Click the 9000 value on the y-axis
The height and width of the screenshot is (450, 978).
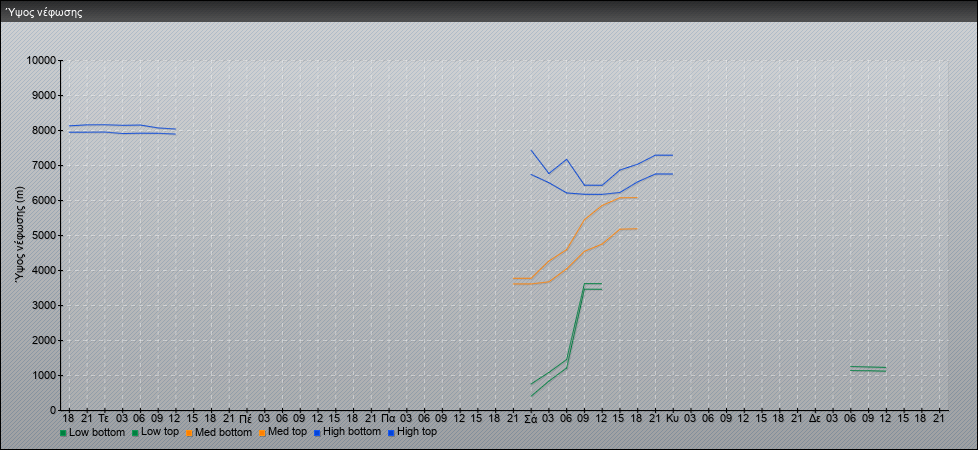pos(44,95)
